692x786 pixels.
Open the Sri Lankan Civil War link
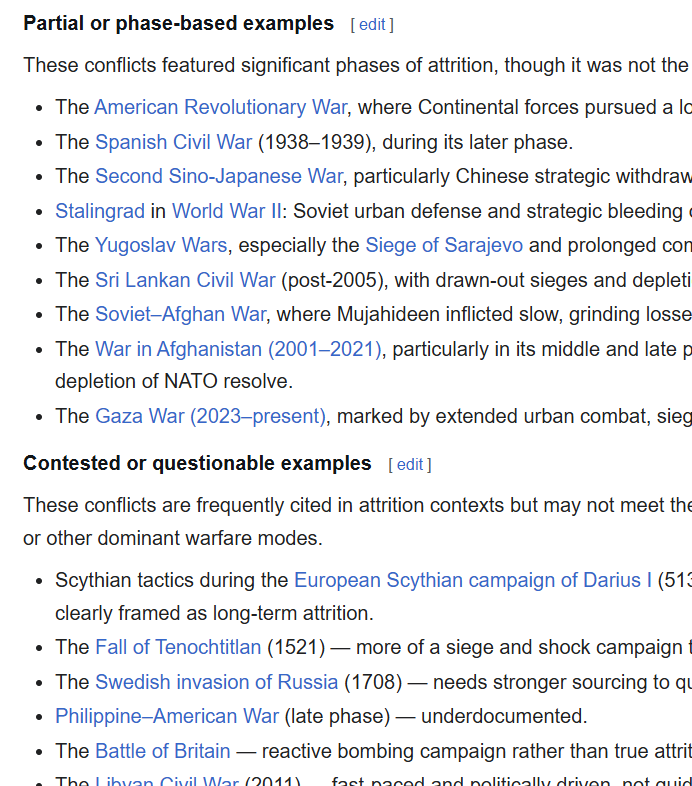coord(185,280)
